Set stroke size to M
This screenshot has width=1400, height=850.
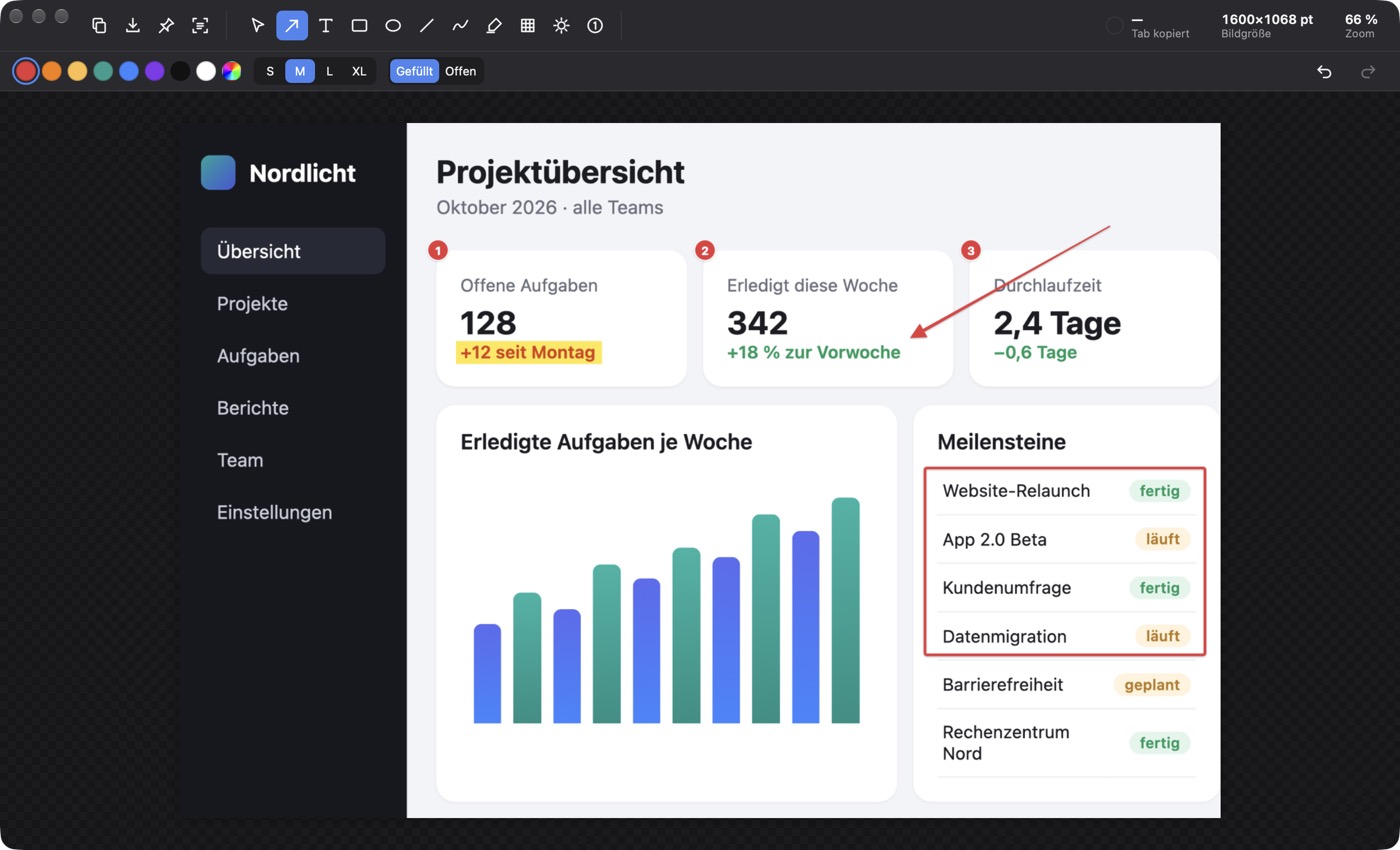pyautogui.click(x=300, y=71)
